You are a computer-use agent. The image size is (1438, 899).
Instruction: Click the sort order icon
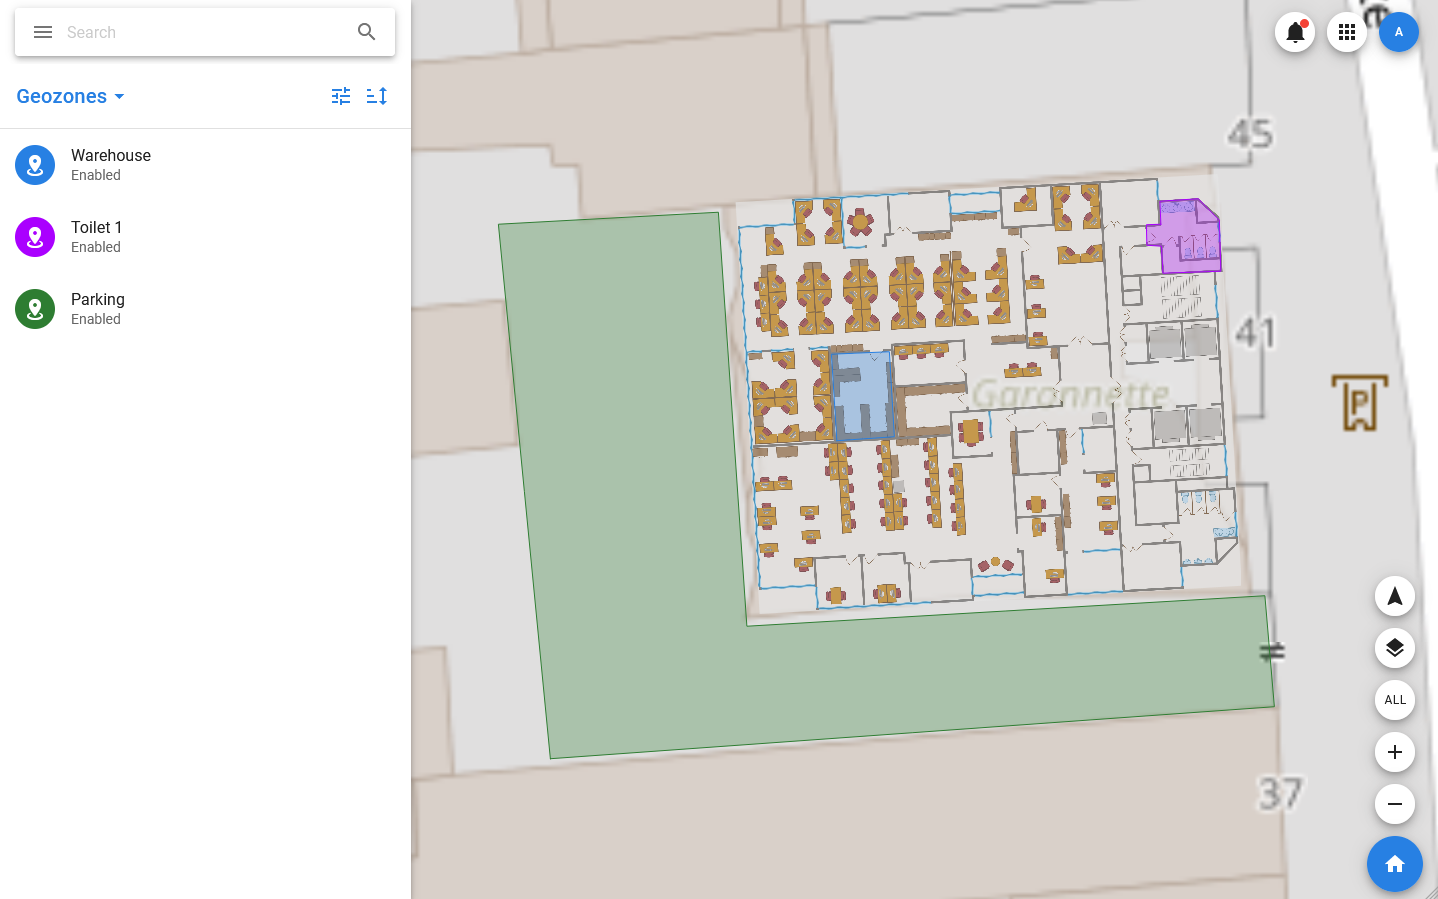[377, 96]
